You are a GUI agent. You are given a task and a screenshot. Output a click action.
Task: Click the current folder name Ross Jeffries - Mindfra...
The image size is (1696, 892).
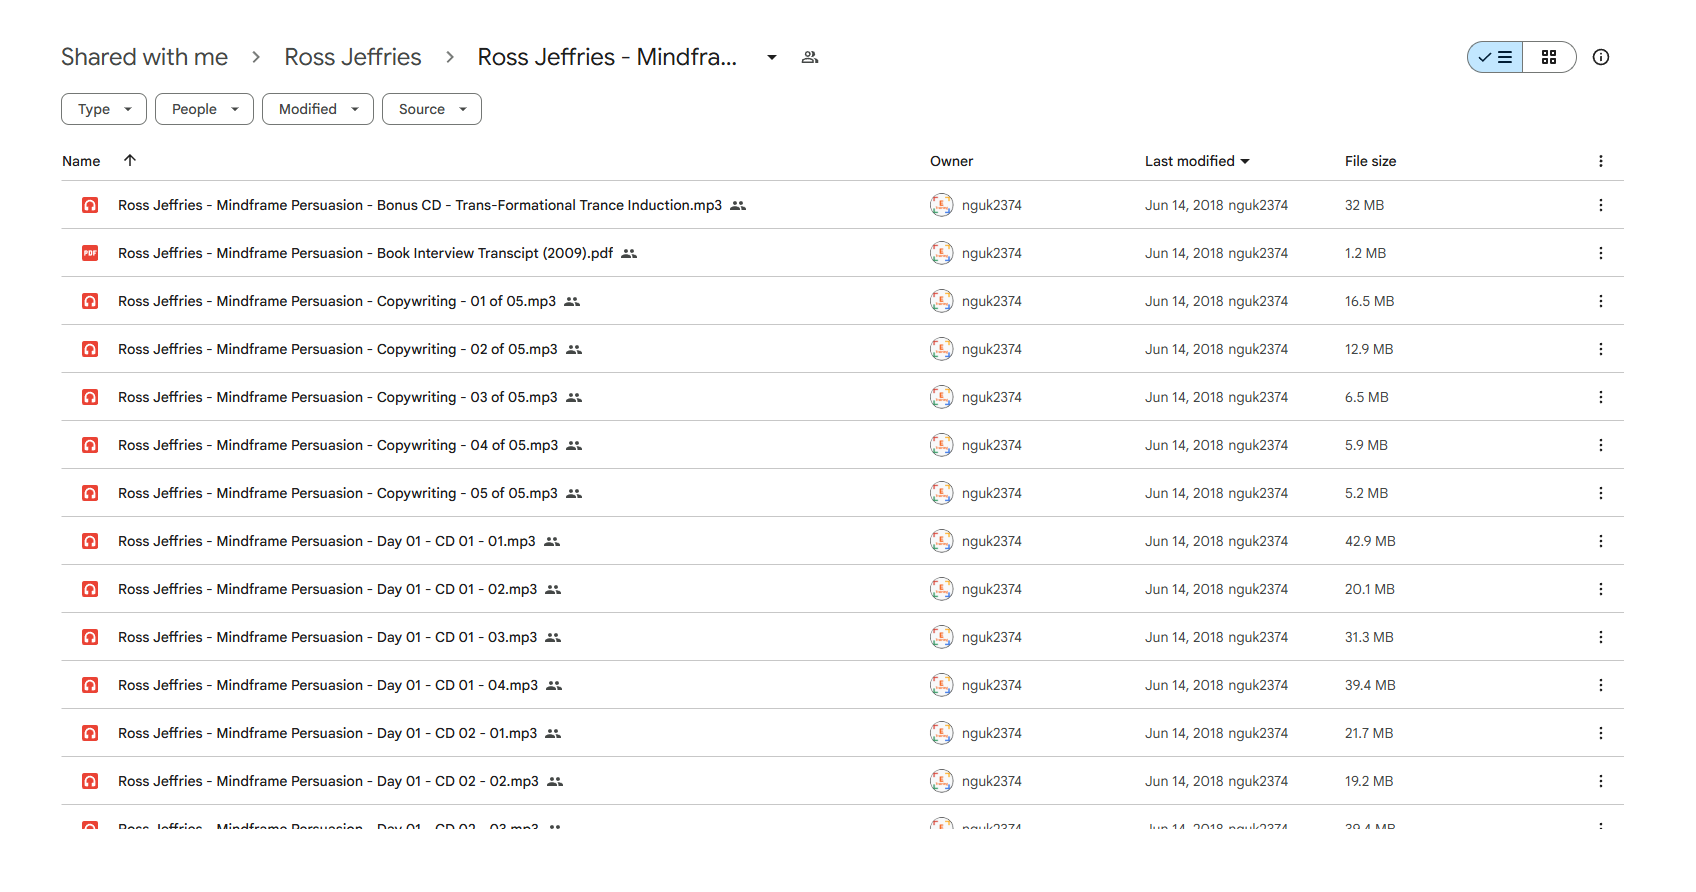607,57
